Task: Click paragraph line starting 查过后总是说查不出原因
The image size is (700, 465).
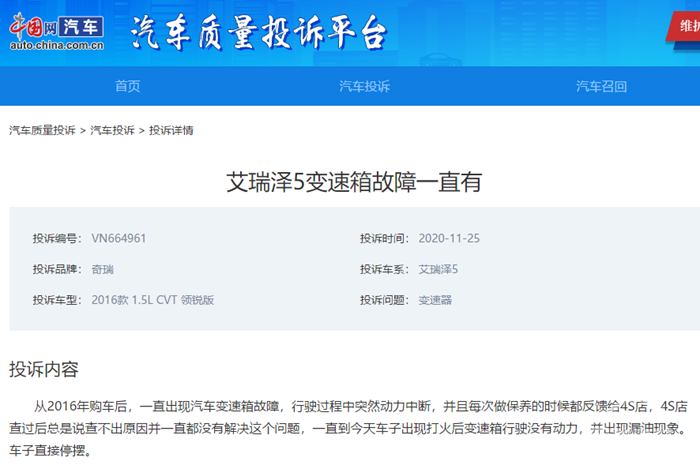Action: coord(348,428)
